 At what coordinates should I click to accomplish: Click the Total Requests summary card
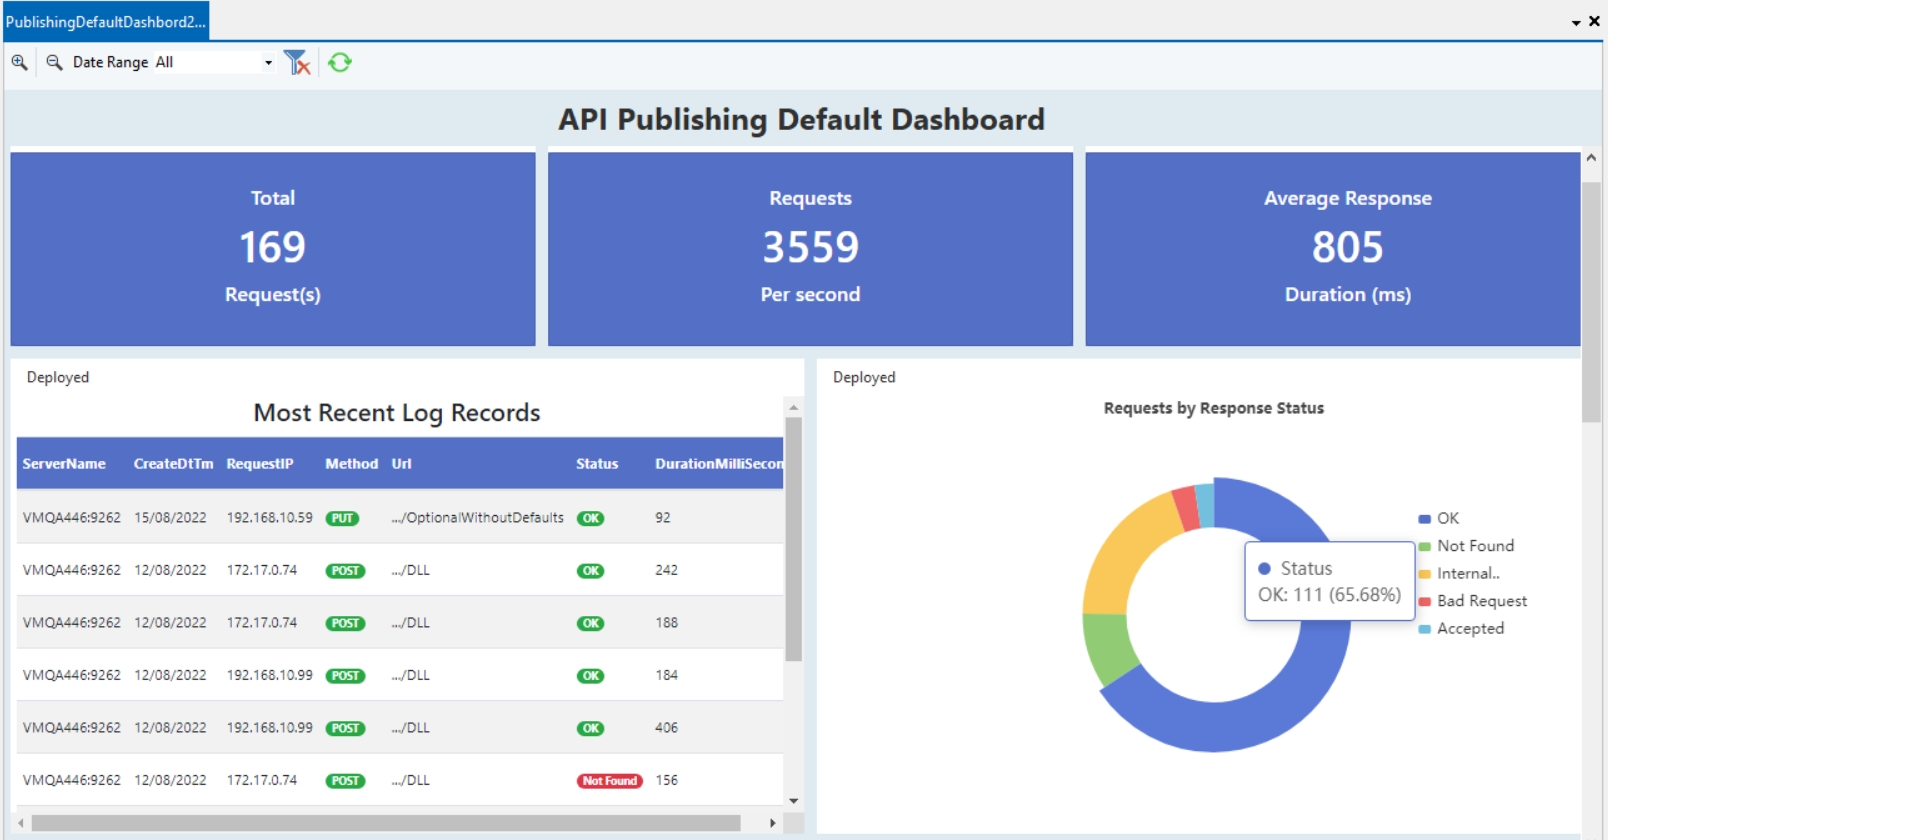273,248
